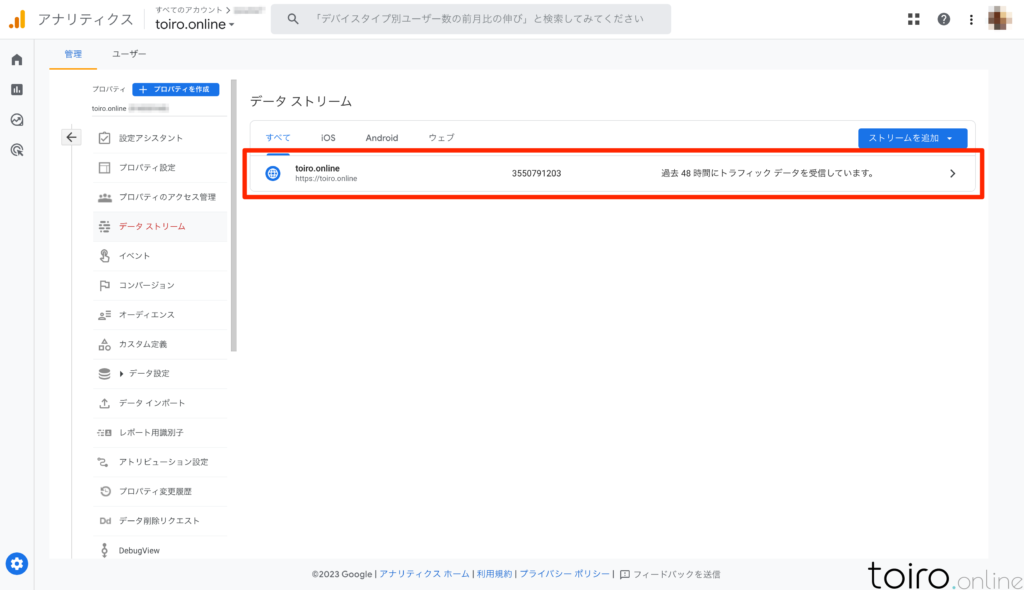Click the アトリビューション設定 path icon
The height and width of the screenshot is (590, 1024).
coord(103,462)
